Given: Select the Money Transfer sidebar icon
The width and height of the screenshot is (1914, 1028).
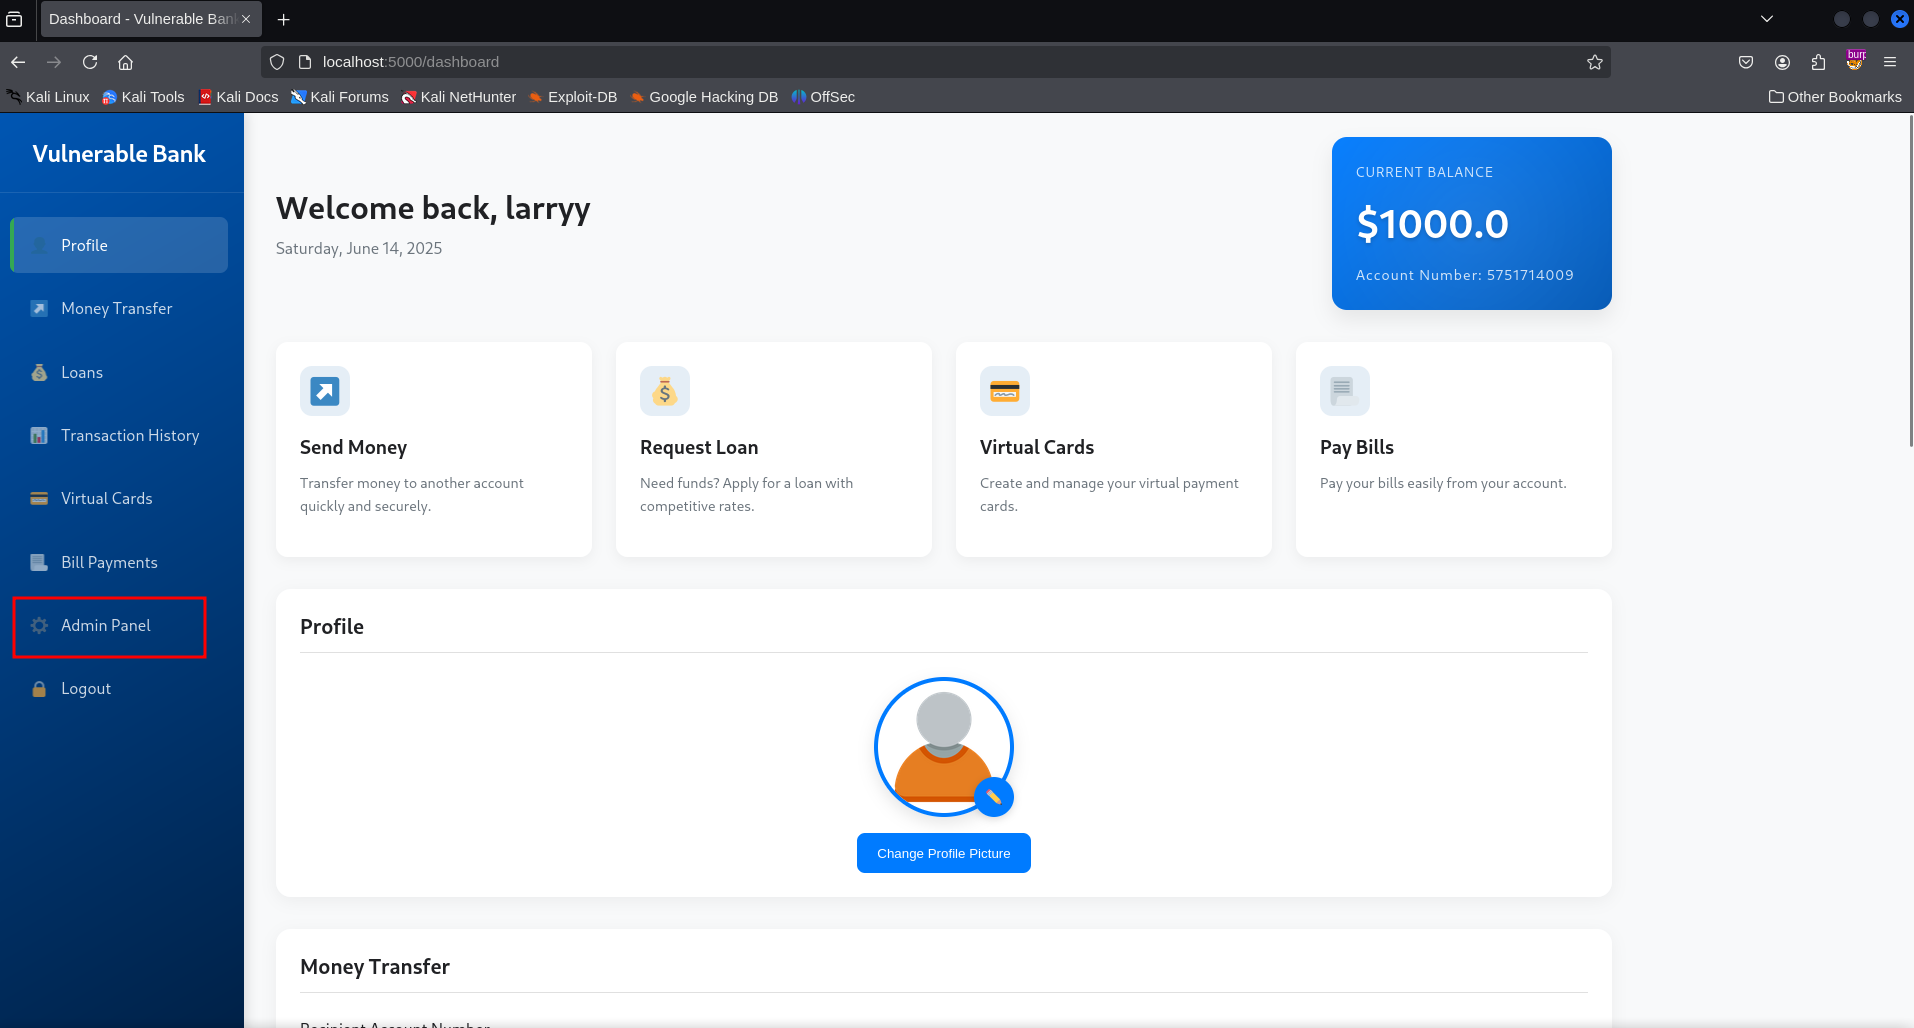Looking at the screenshot, I should click(x=38, y=308).
